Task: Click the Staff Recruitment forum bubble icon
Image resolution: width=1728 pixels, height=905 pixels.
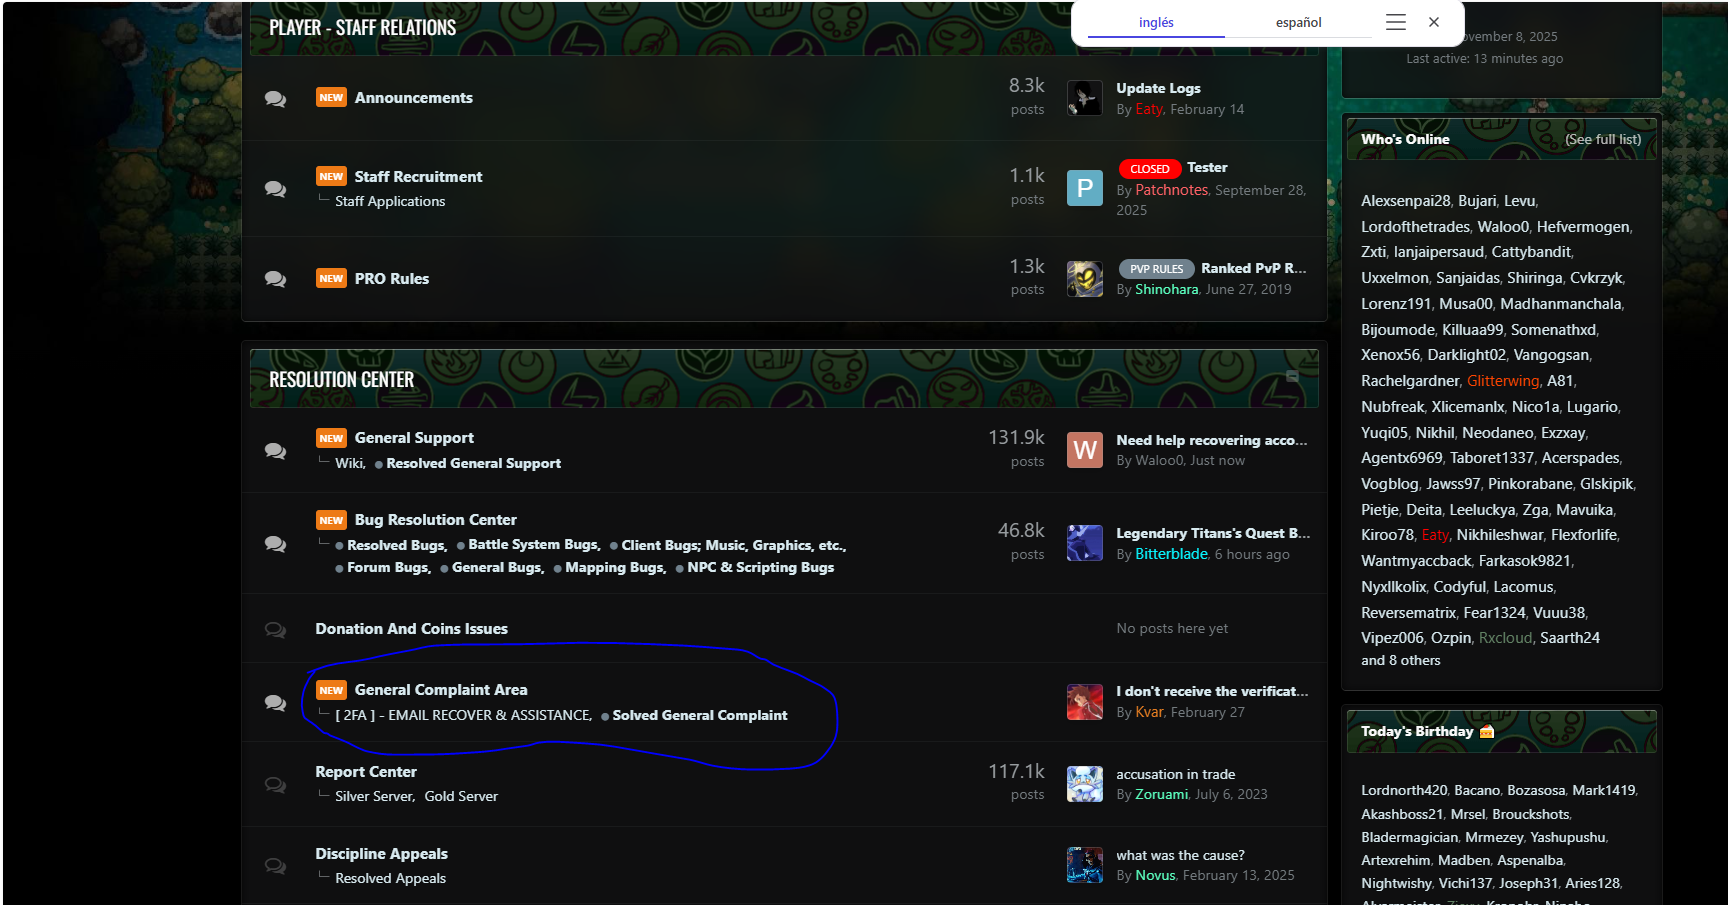Action: (x=275, y=188)
